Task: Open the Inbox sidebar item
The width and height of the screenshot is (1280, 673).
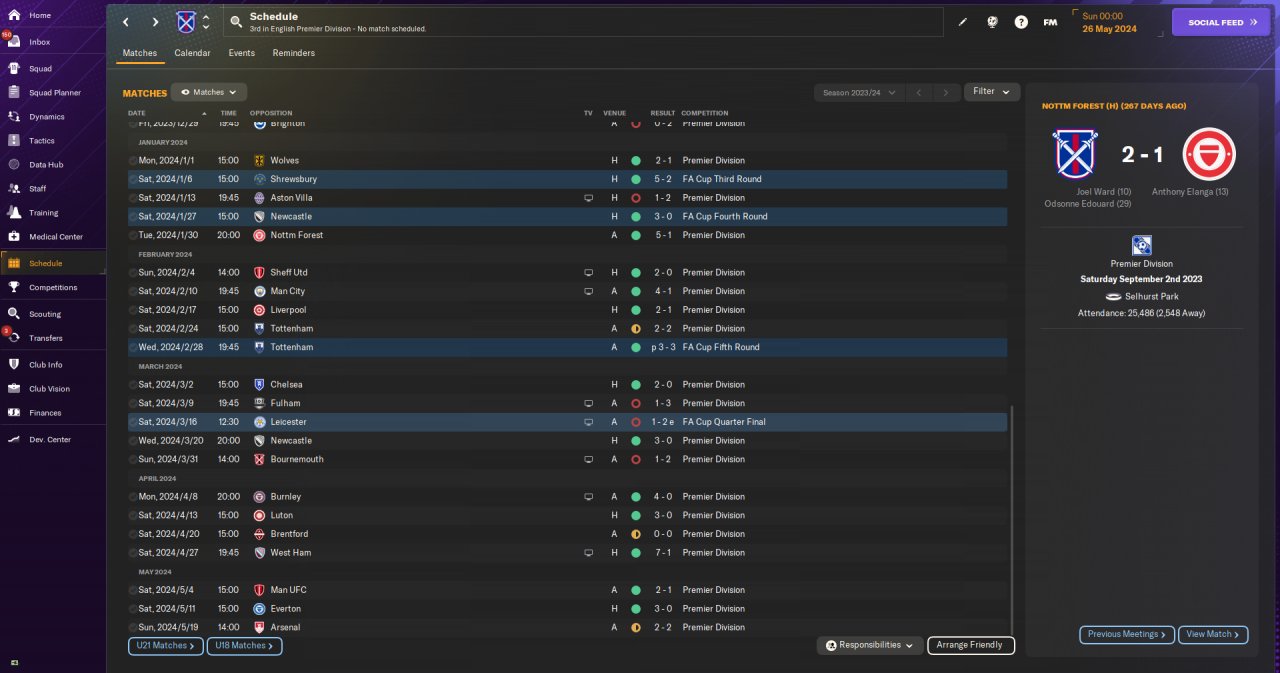Action: click(40, 42)
